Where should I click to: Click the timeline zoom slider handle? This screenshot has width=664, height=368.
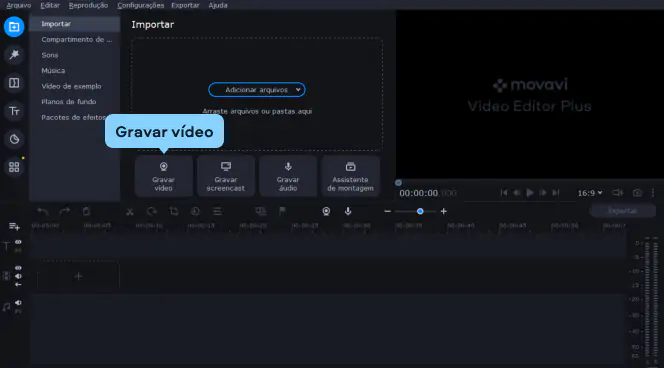coord(420,211)
